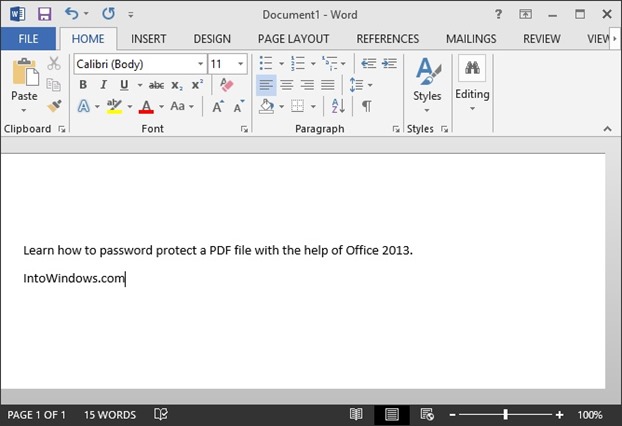Viewport: 622px width, 426px height.
Task: Switch to the PAGE LAYOUT tab
Action: [294, 39]
